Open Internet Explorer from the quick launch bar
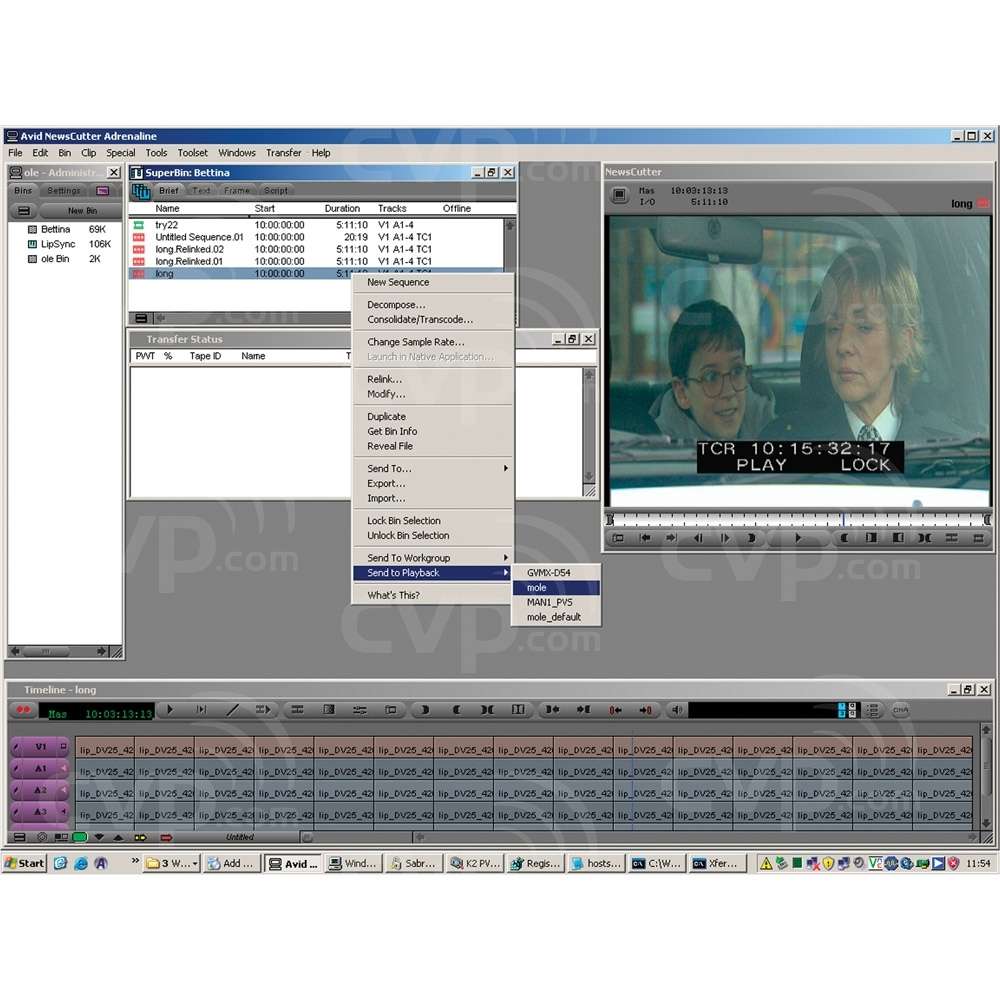The image size is (1000, 1000). coord(81,863)
